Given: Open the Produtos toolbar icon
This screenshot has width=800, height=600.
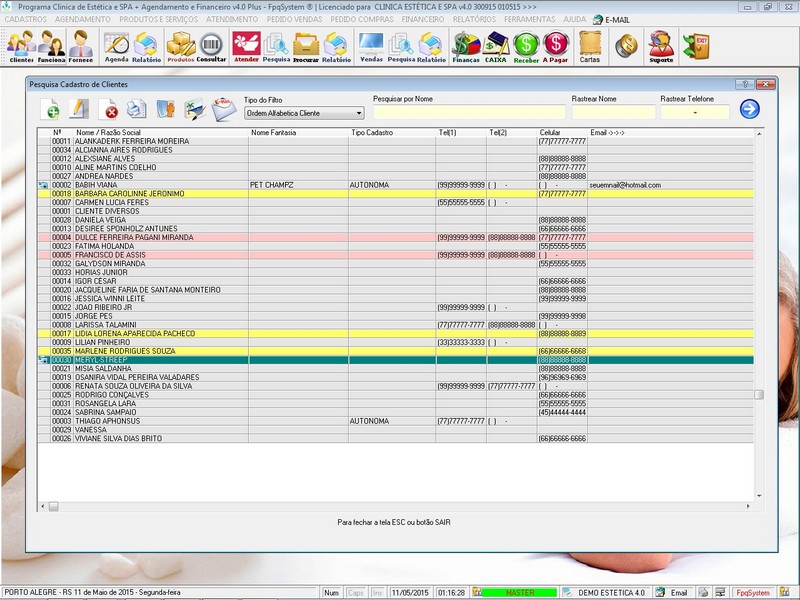Looking at the screenshot, I should point(181,46).
